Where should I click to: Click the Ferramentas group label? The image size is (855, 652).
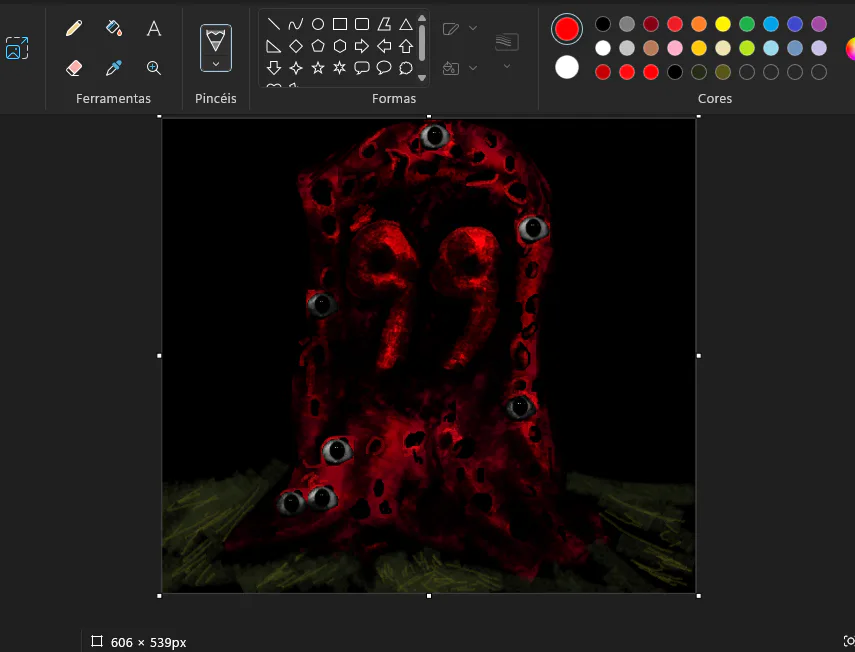click(x=113, y=99)
